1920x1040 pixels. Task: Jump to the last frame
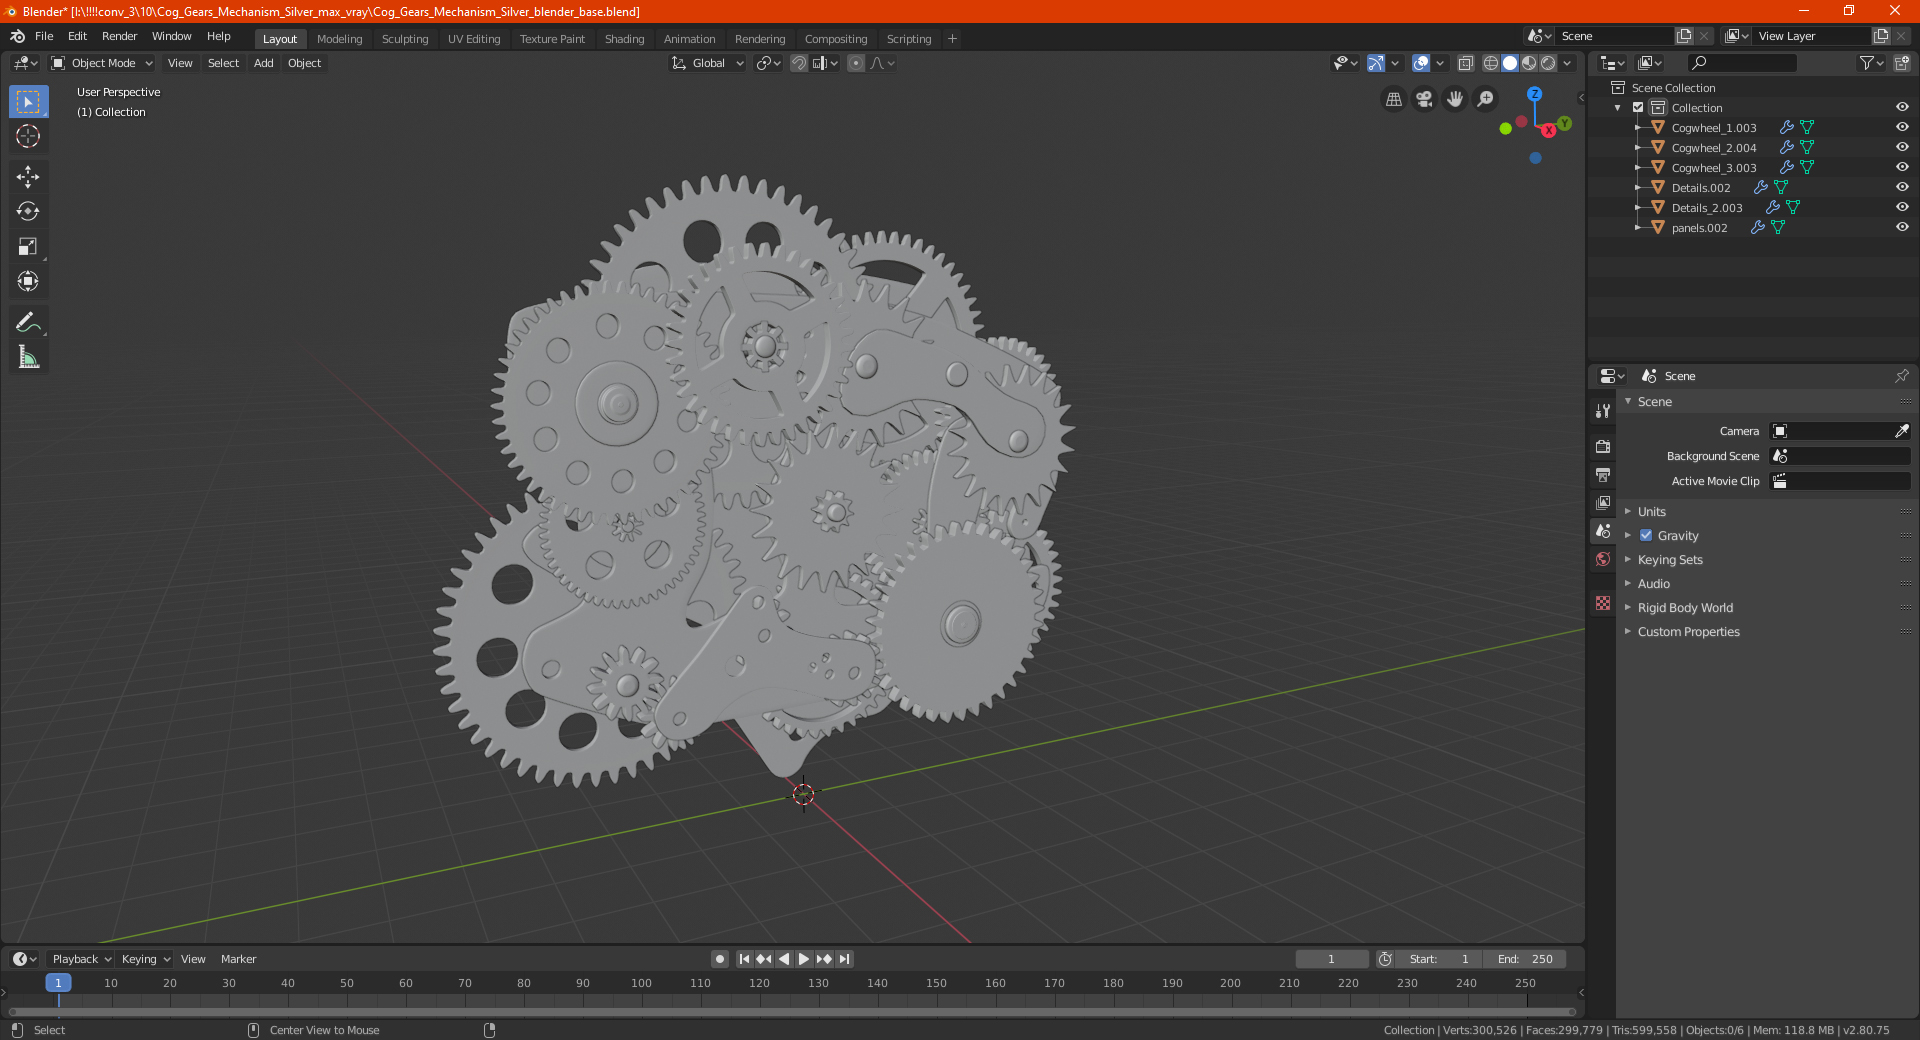pos(845,959)
